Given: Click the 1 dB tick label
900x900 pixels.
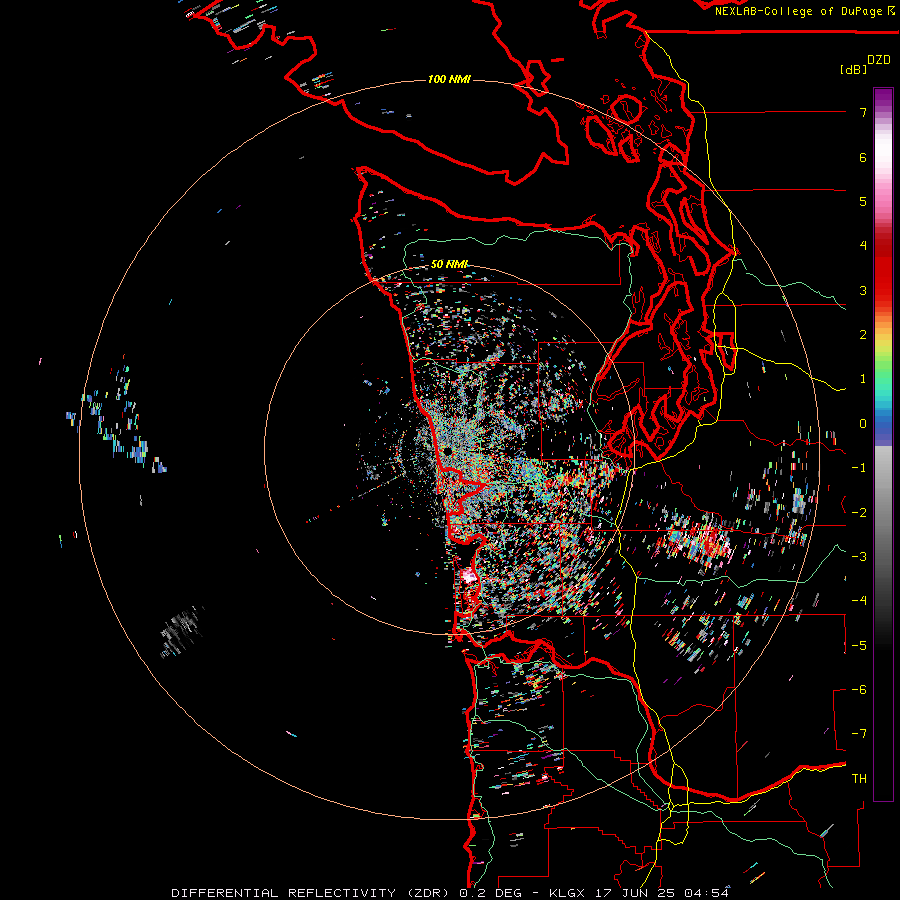Looking at the screenshot, I should coord(863,379).
